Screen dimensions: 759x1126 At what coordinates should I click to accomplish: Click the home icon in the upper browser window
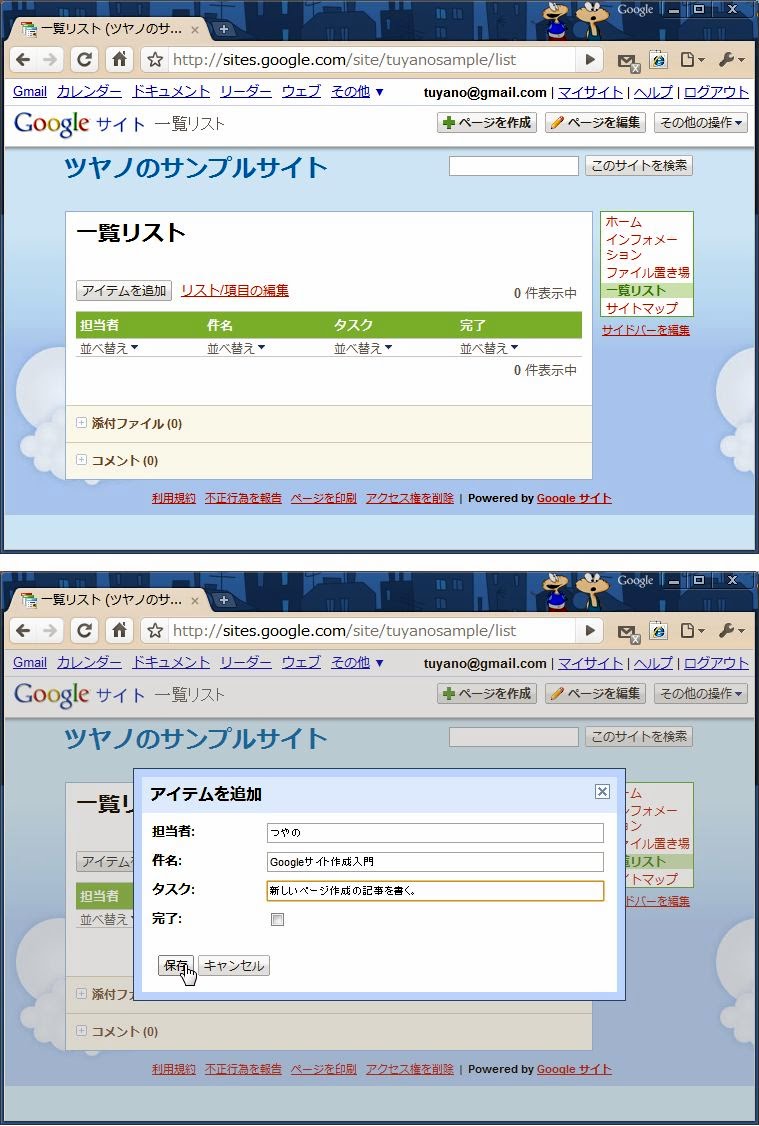119,60
